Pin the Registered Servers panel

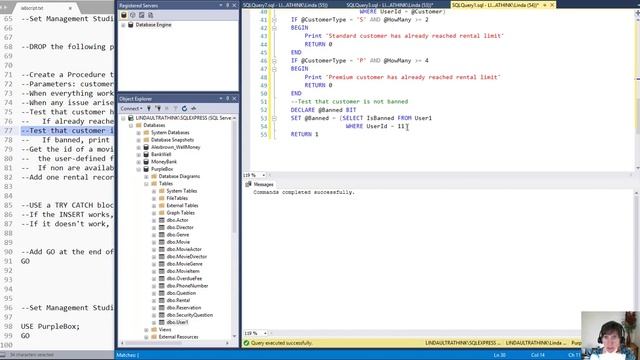[228, 5]
